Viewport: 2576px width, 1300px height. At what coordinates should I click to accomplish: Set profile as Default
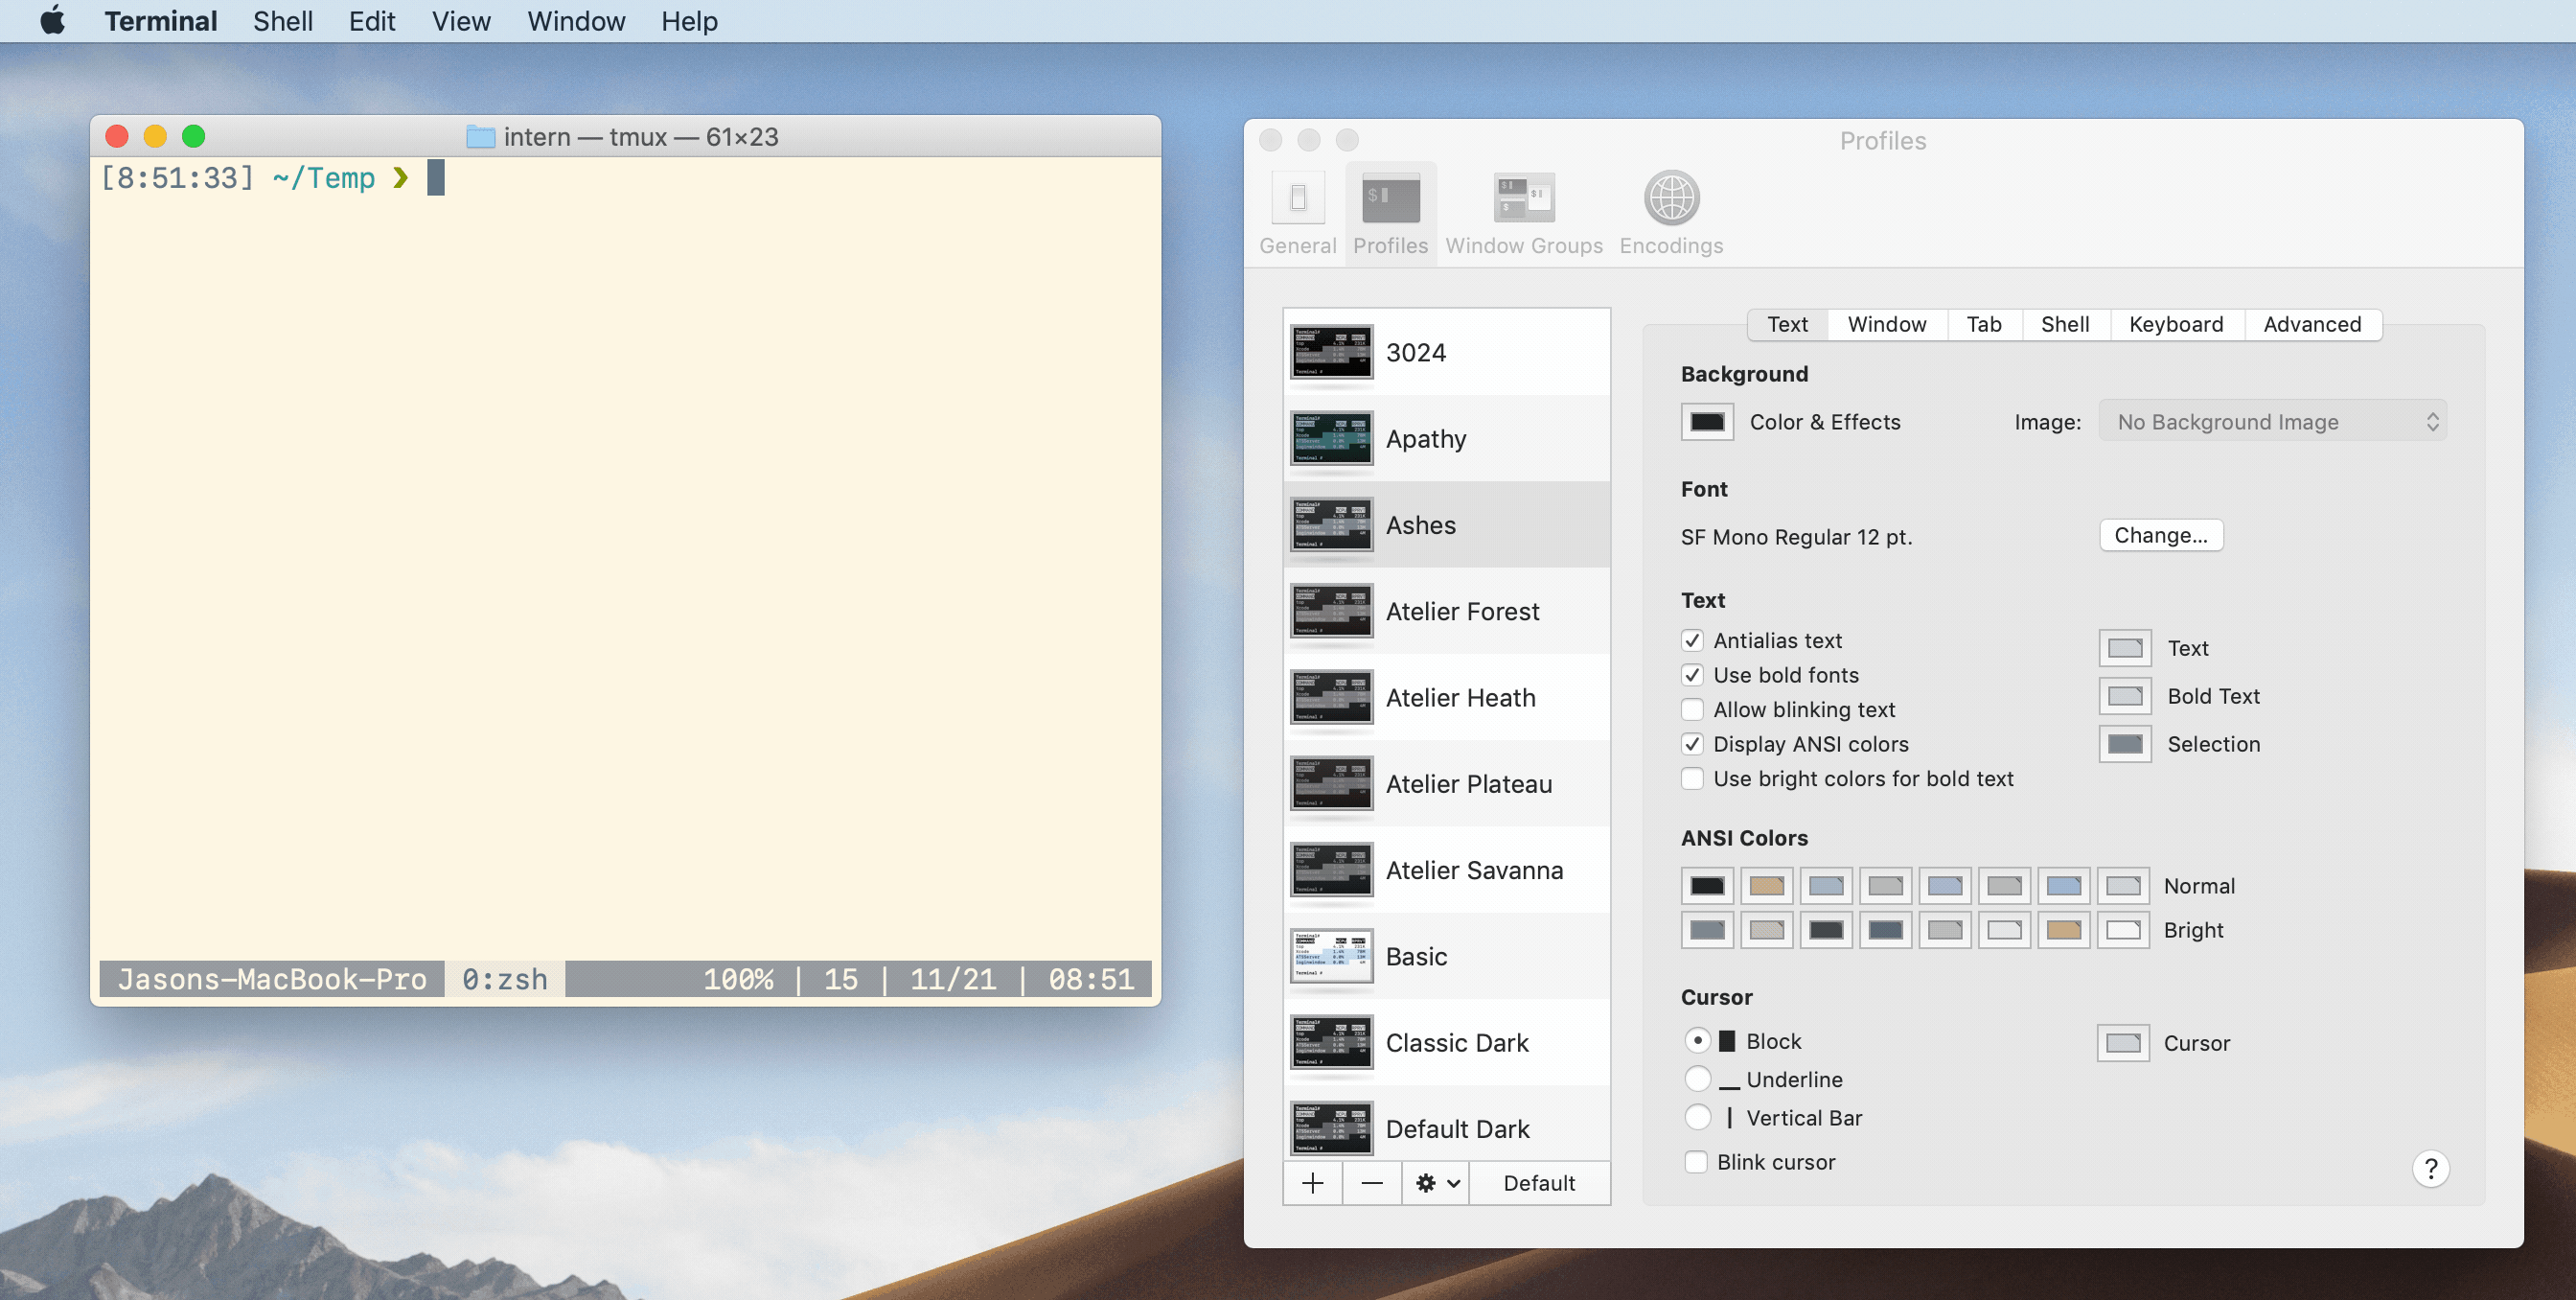coord(1538,1183)
